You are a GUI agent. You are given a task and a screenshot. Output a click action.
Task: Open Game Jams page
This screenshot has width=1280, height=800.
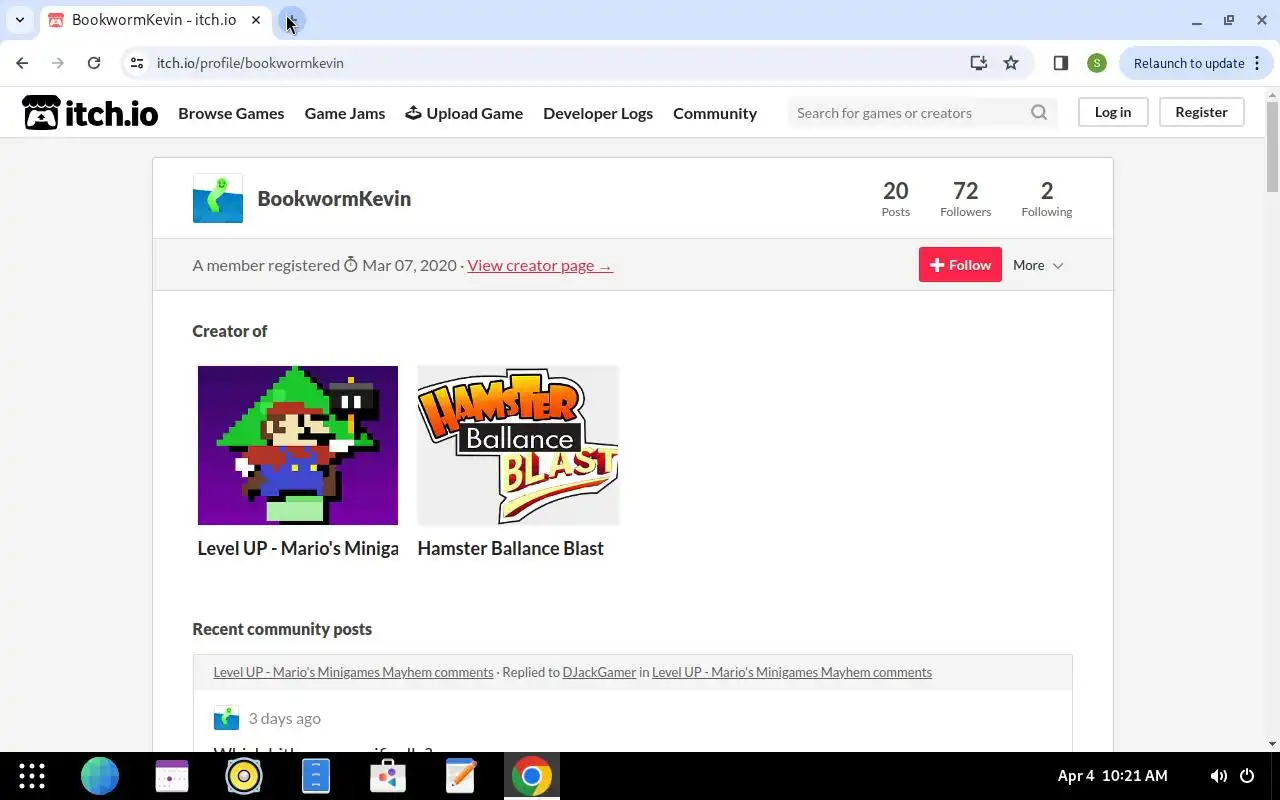coord(345,113)
